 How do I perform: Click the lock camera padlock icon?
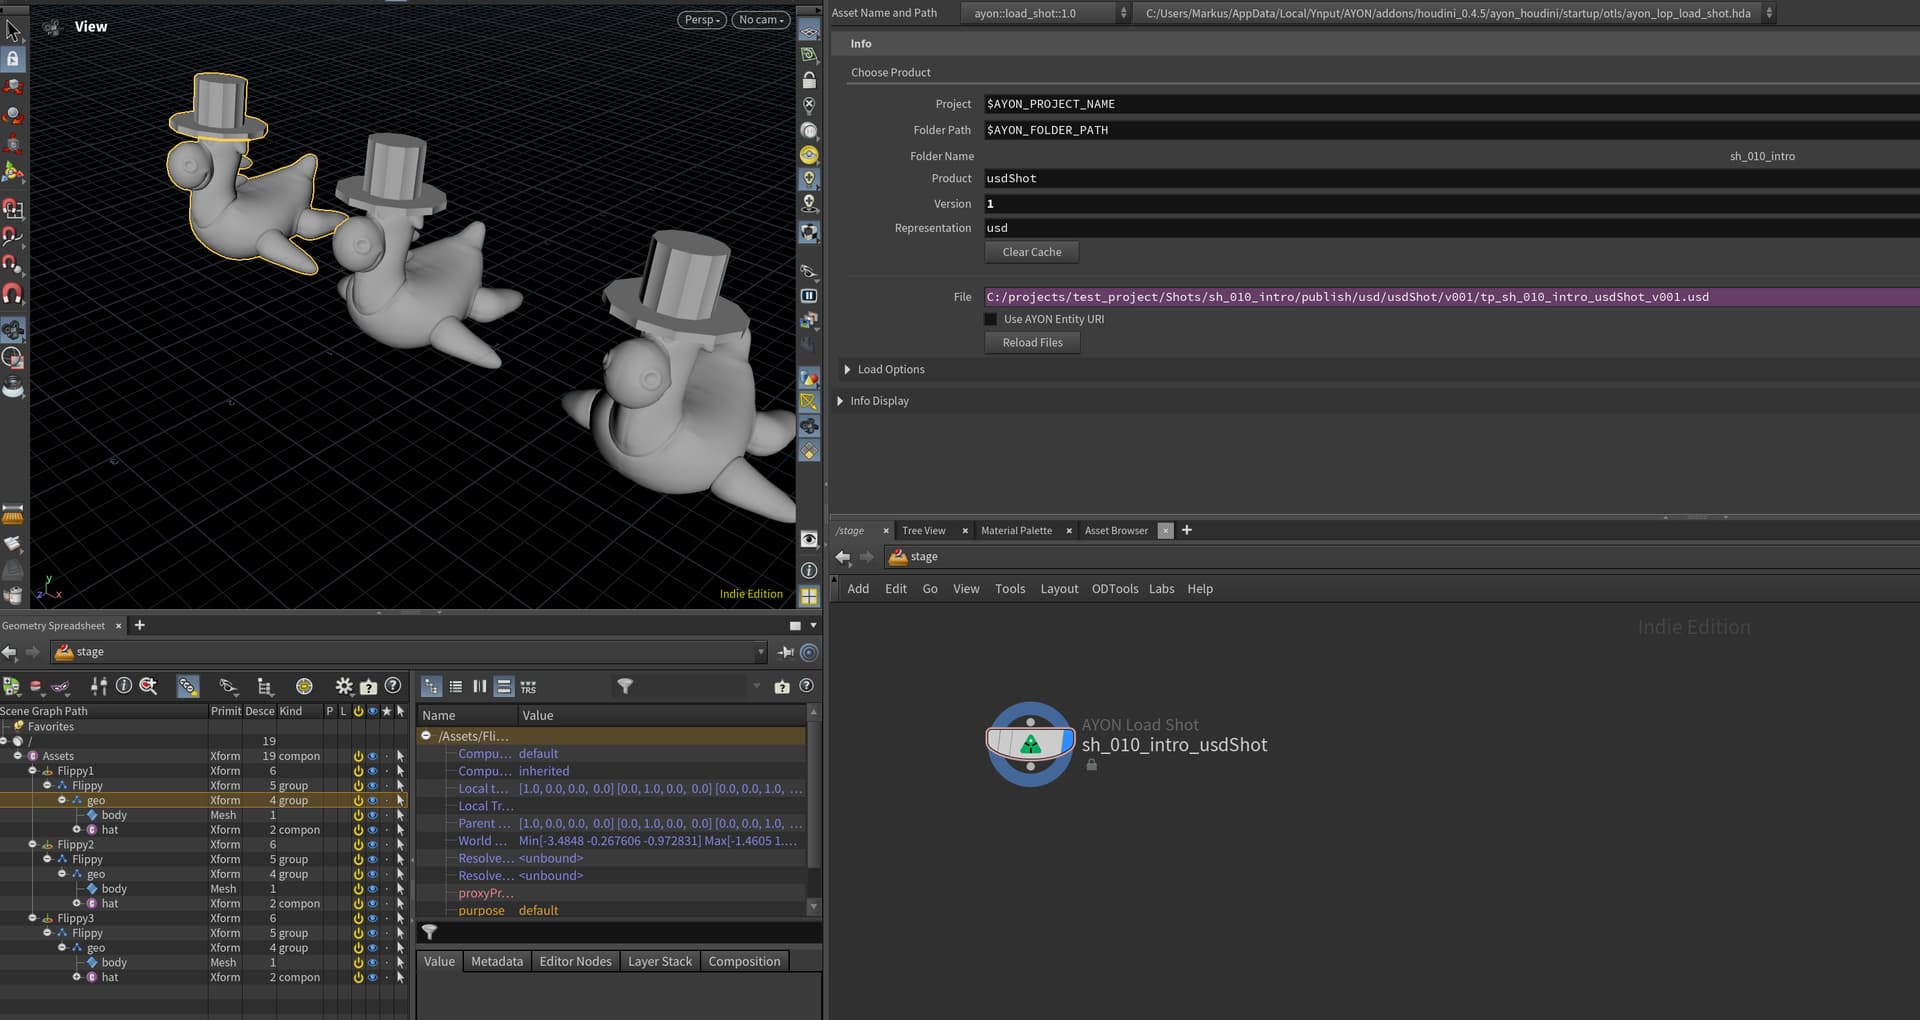[809, 80]
